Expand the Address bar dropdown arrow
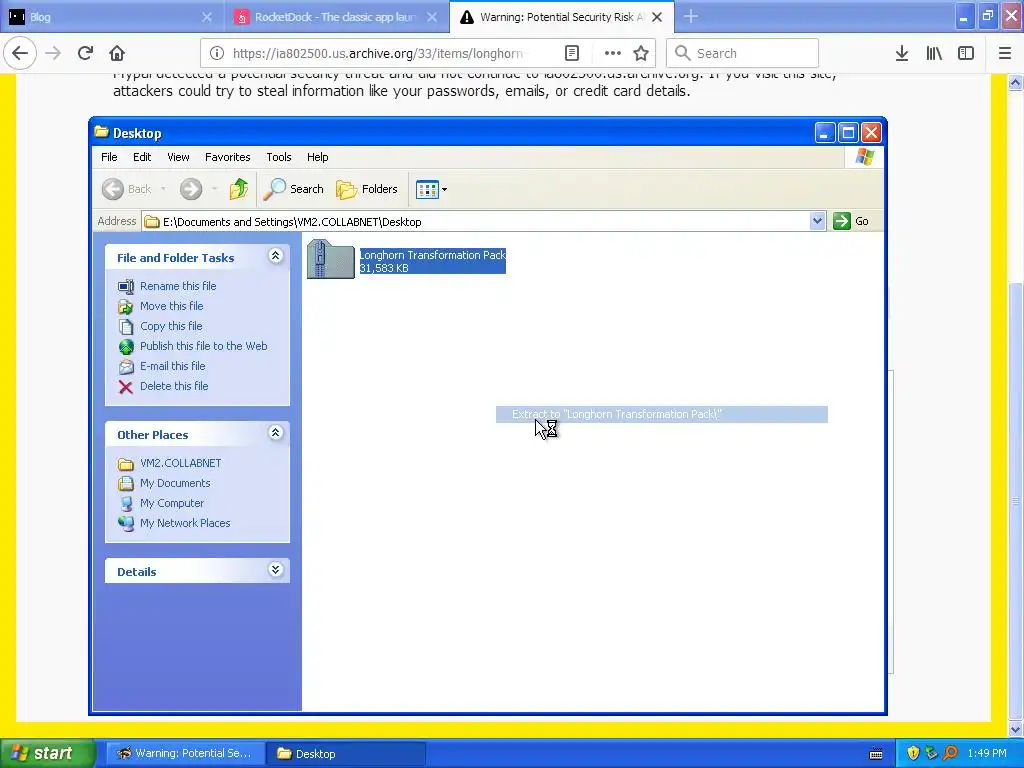 817,221
